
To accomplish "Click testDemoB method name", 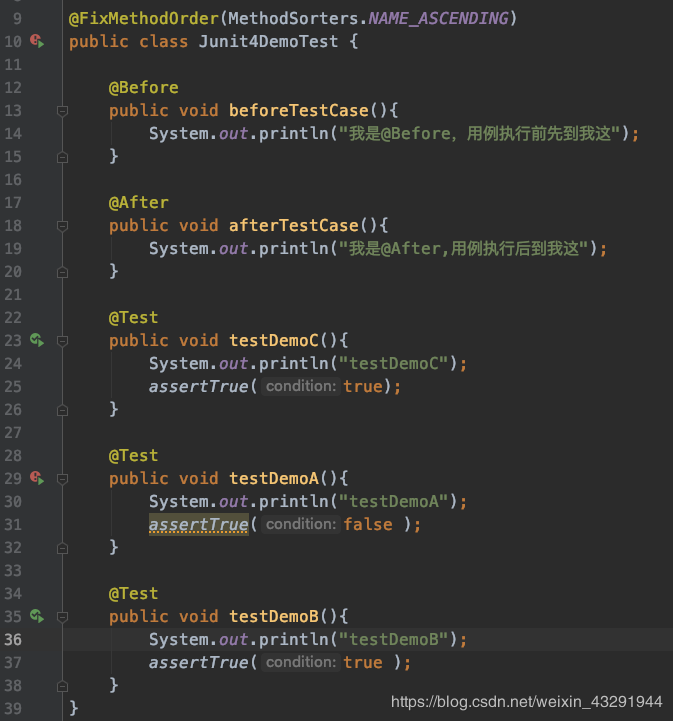I will (274, 616).
